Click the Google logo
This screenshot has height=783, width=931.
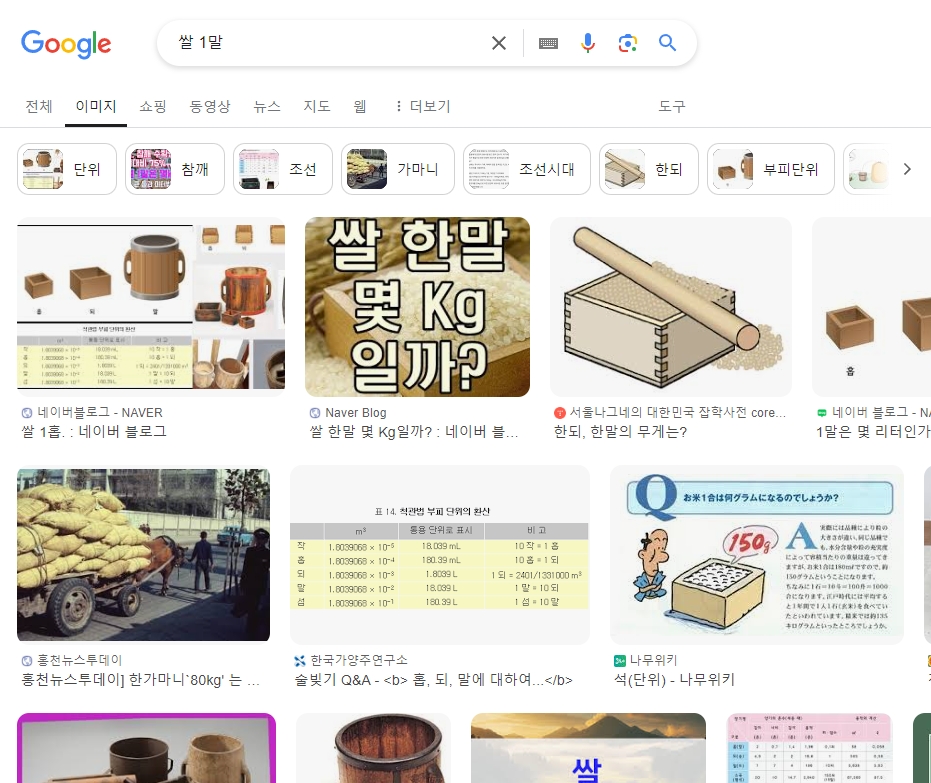[x=66, y=43]
